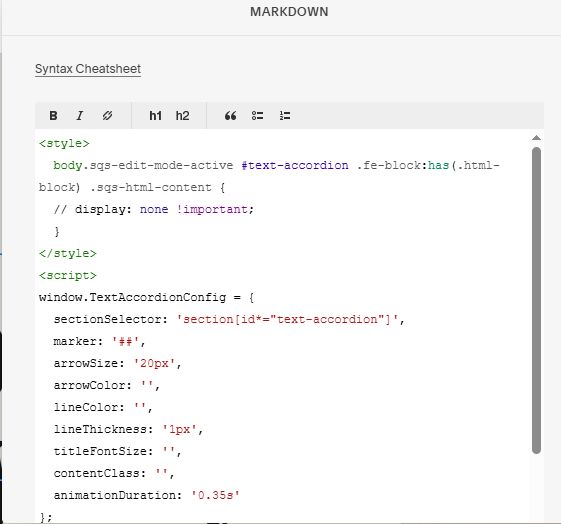The image size is (561, 524).
Task: Click the animationDuration '0.35s' value
Action: point(215,495)
